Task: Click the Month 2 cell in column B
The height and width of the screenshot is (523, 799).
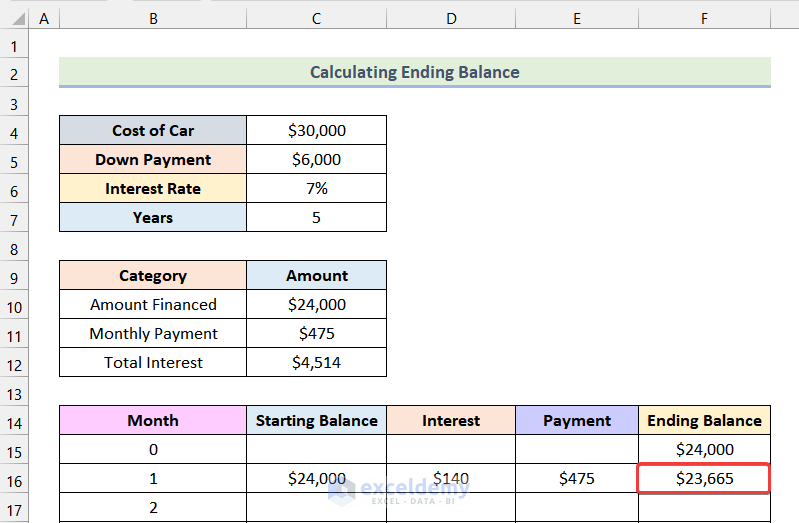Action: coord(153,508)
